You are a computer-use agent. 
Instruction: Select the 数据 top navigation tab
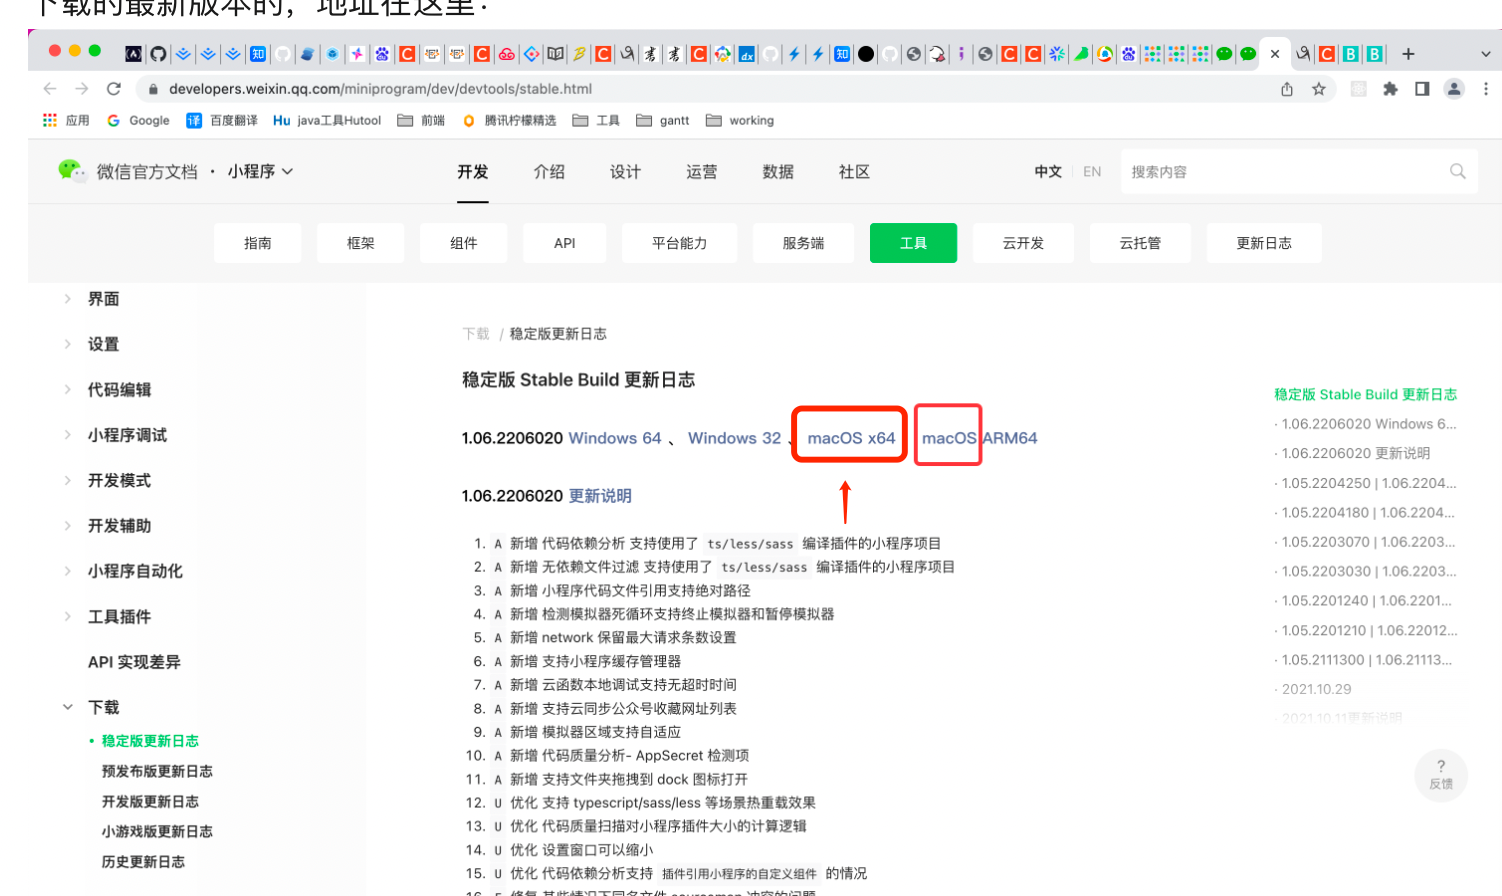[778, 171]
